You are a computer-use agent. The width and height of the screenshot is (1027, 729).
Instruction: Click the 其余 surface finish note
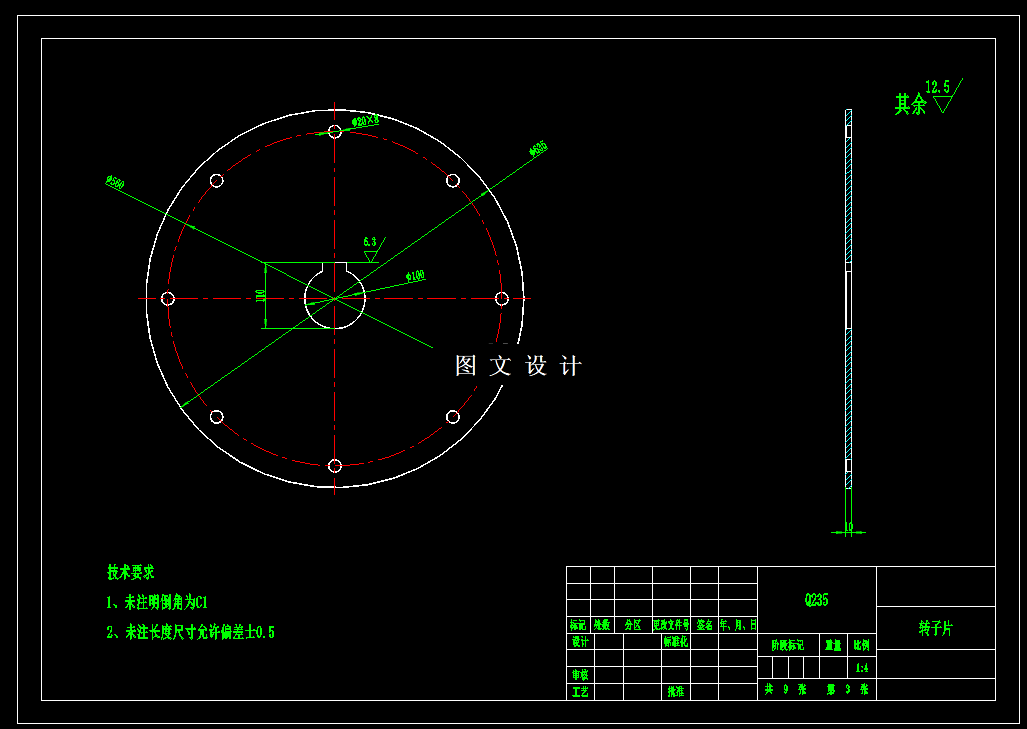click(x=910, y=104)
